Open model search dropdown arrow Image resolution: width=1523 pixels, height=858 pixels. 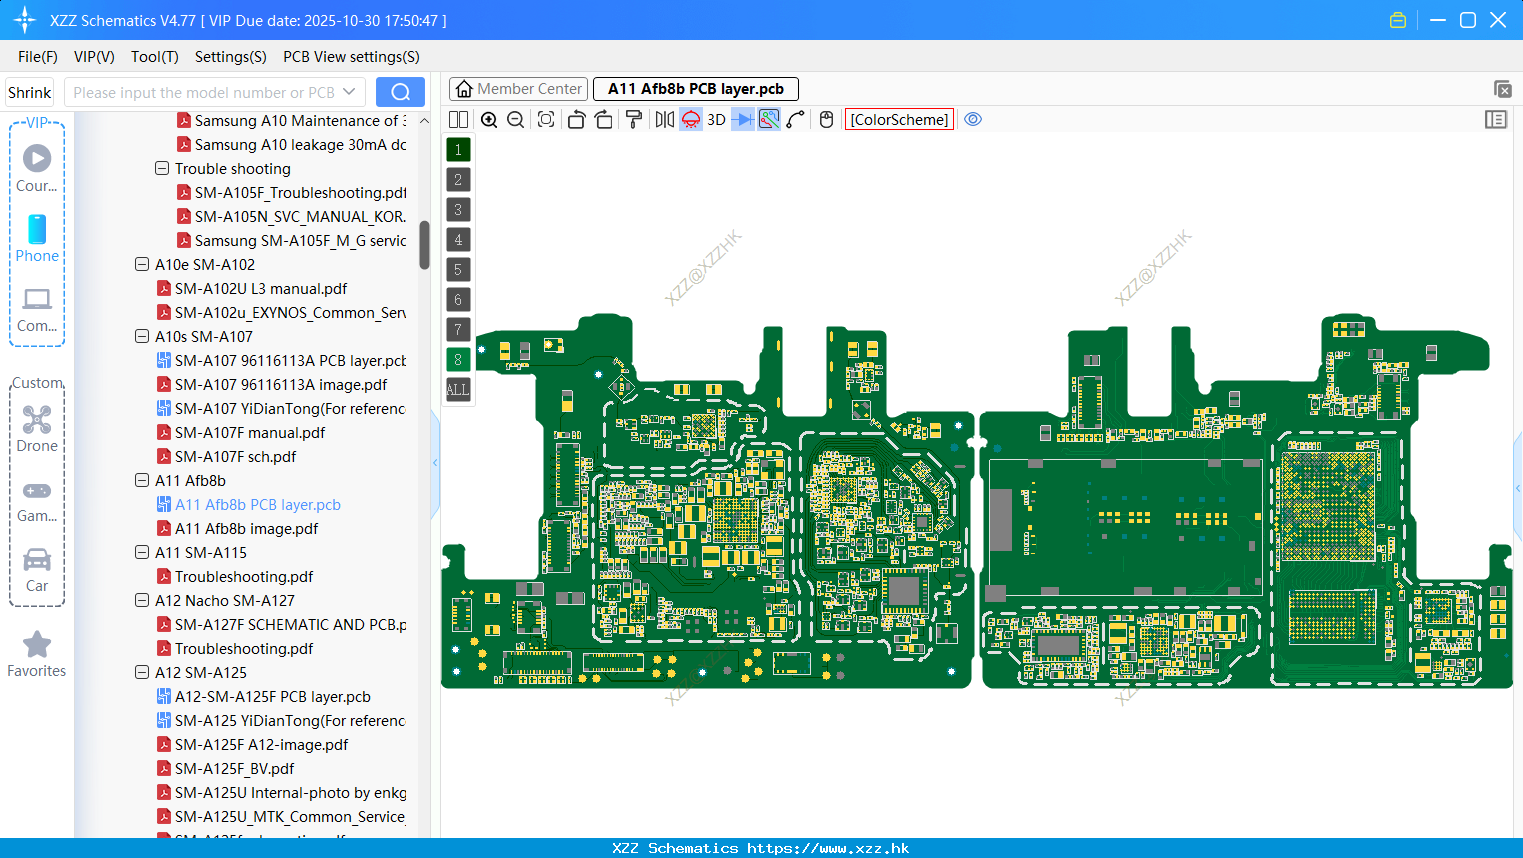click(349, 92)
